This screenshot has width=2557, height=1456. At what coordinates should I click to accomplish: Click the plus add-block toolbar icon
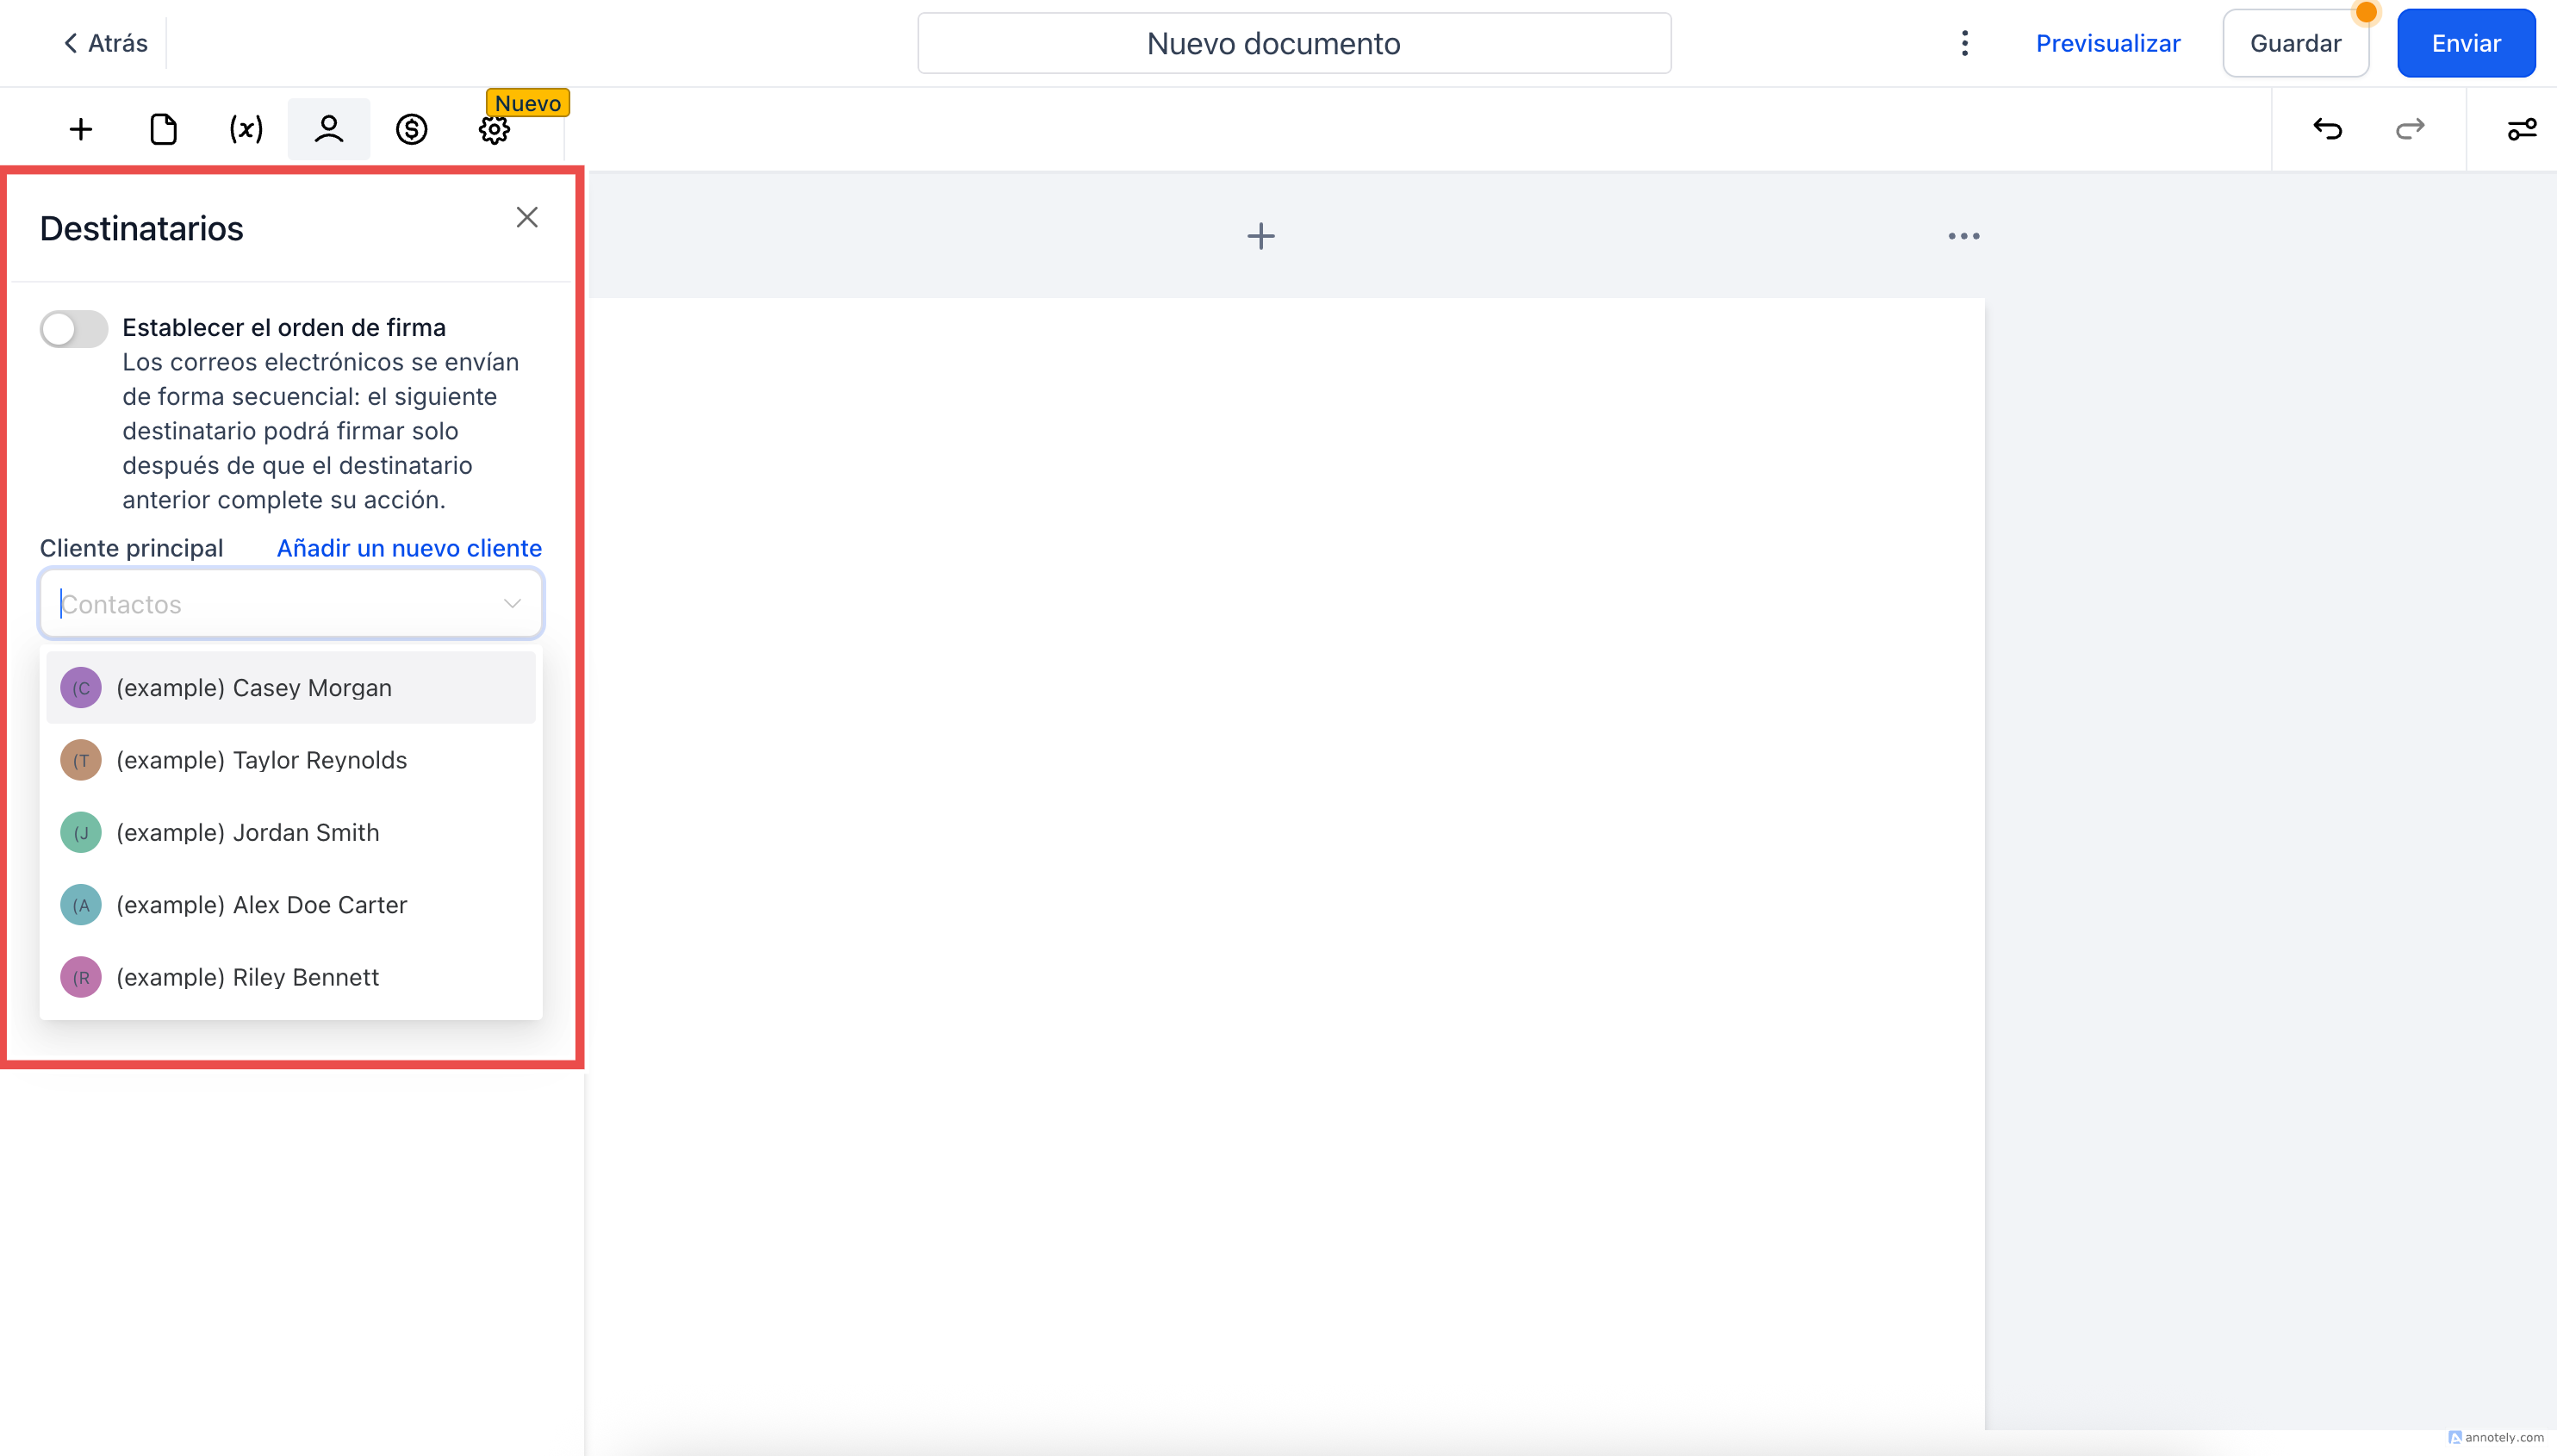point(81,129)
